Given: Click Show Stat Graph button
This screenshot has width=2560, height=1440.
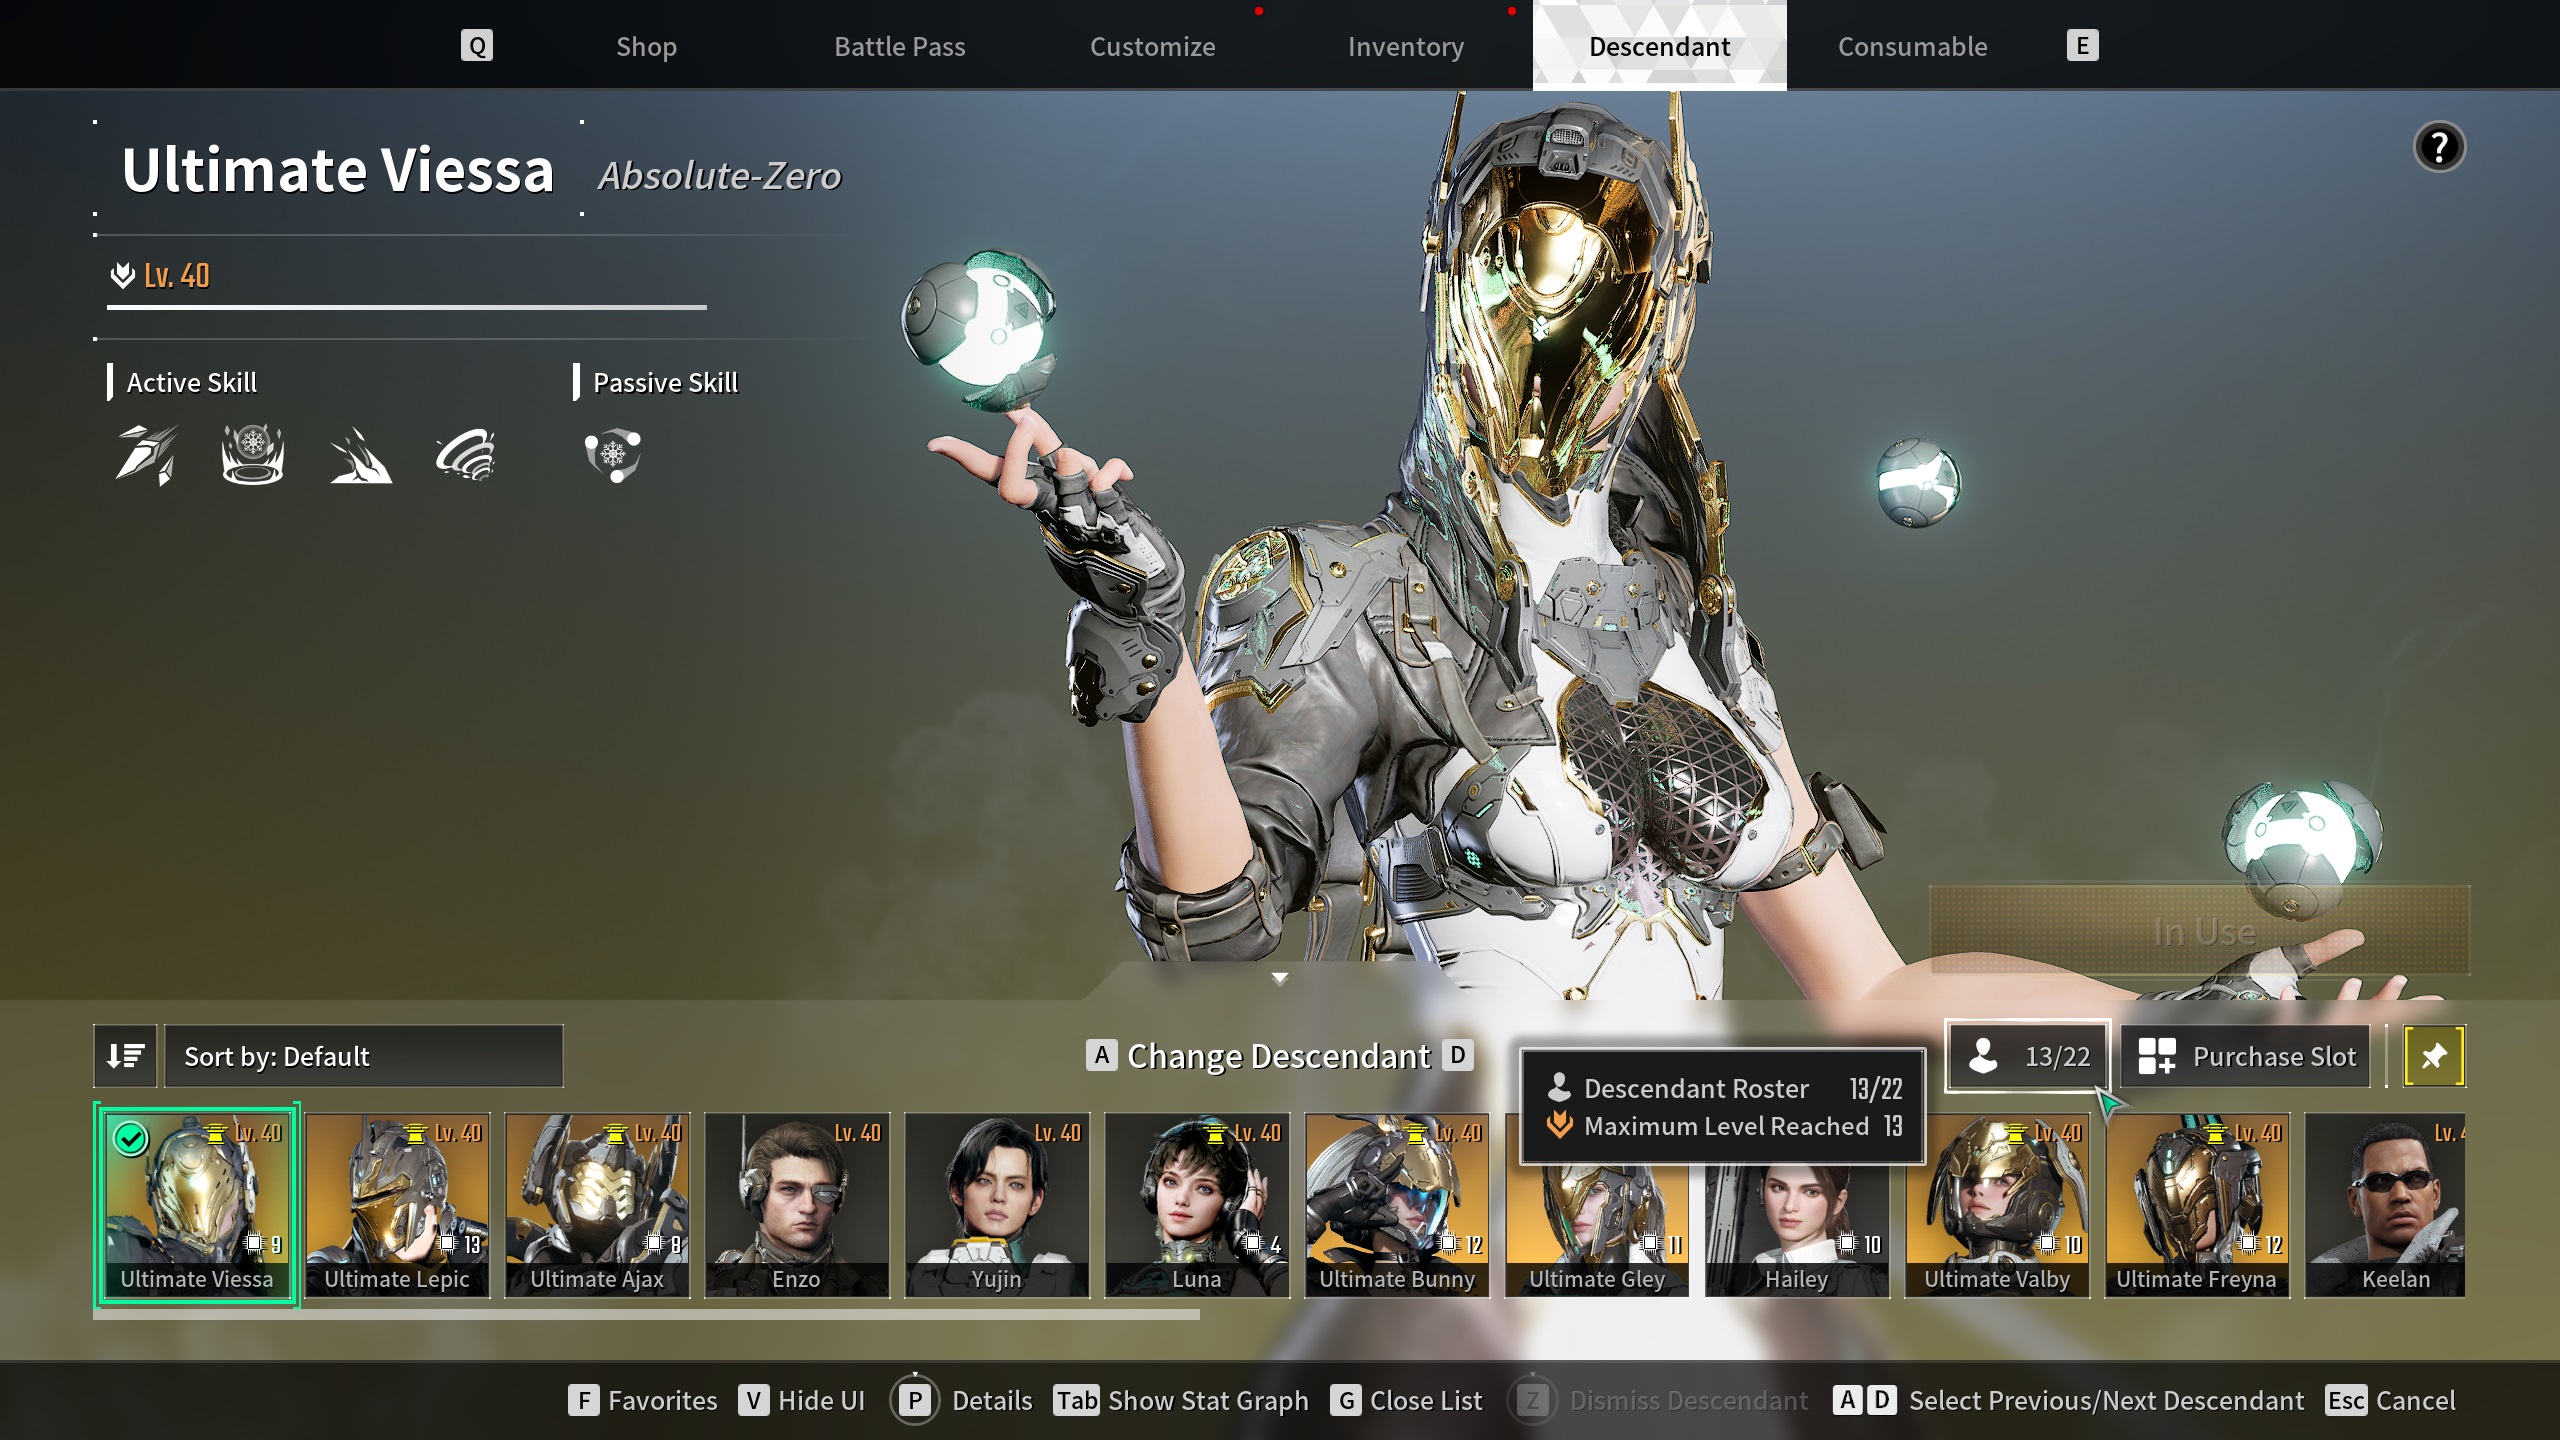Looking at the screenshot, I should 1181,1400.
